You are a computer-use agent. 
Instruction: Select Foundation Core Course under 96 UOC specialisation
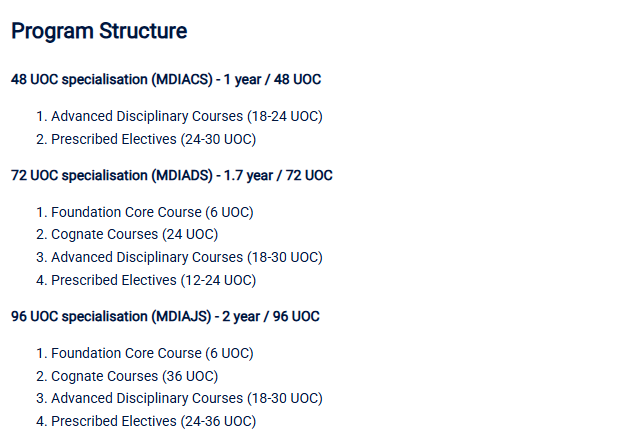pyautogui.click(x=152, y=353)
